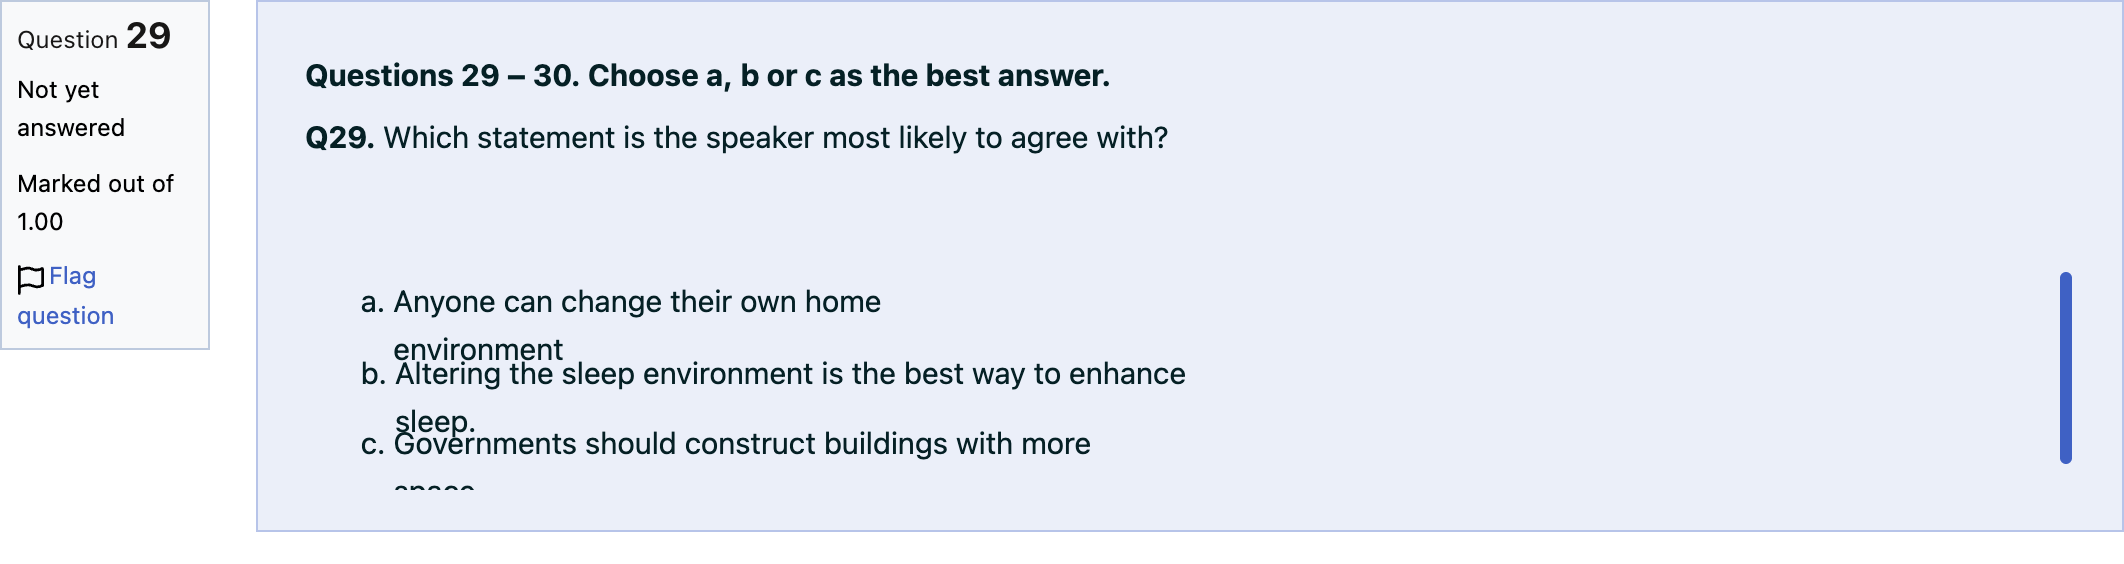The image size is (2124, 564).
Task: Click the cut-off last line of option c
Action: pos(434,484)
